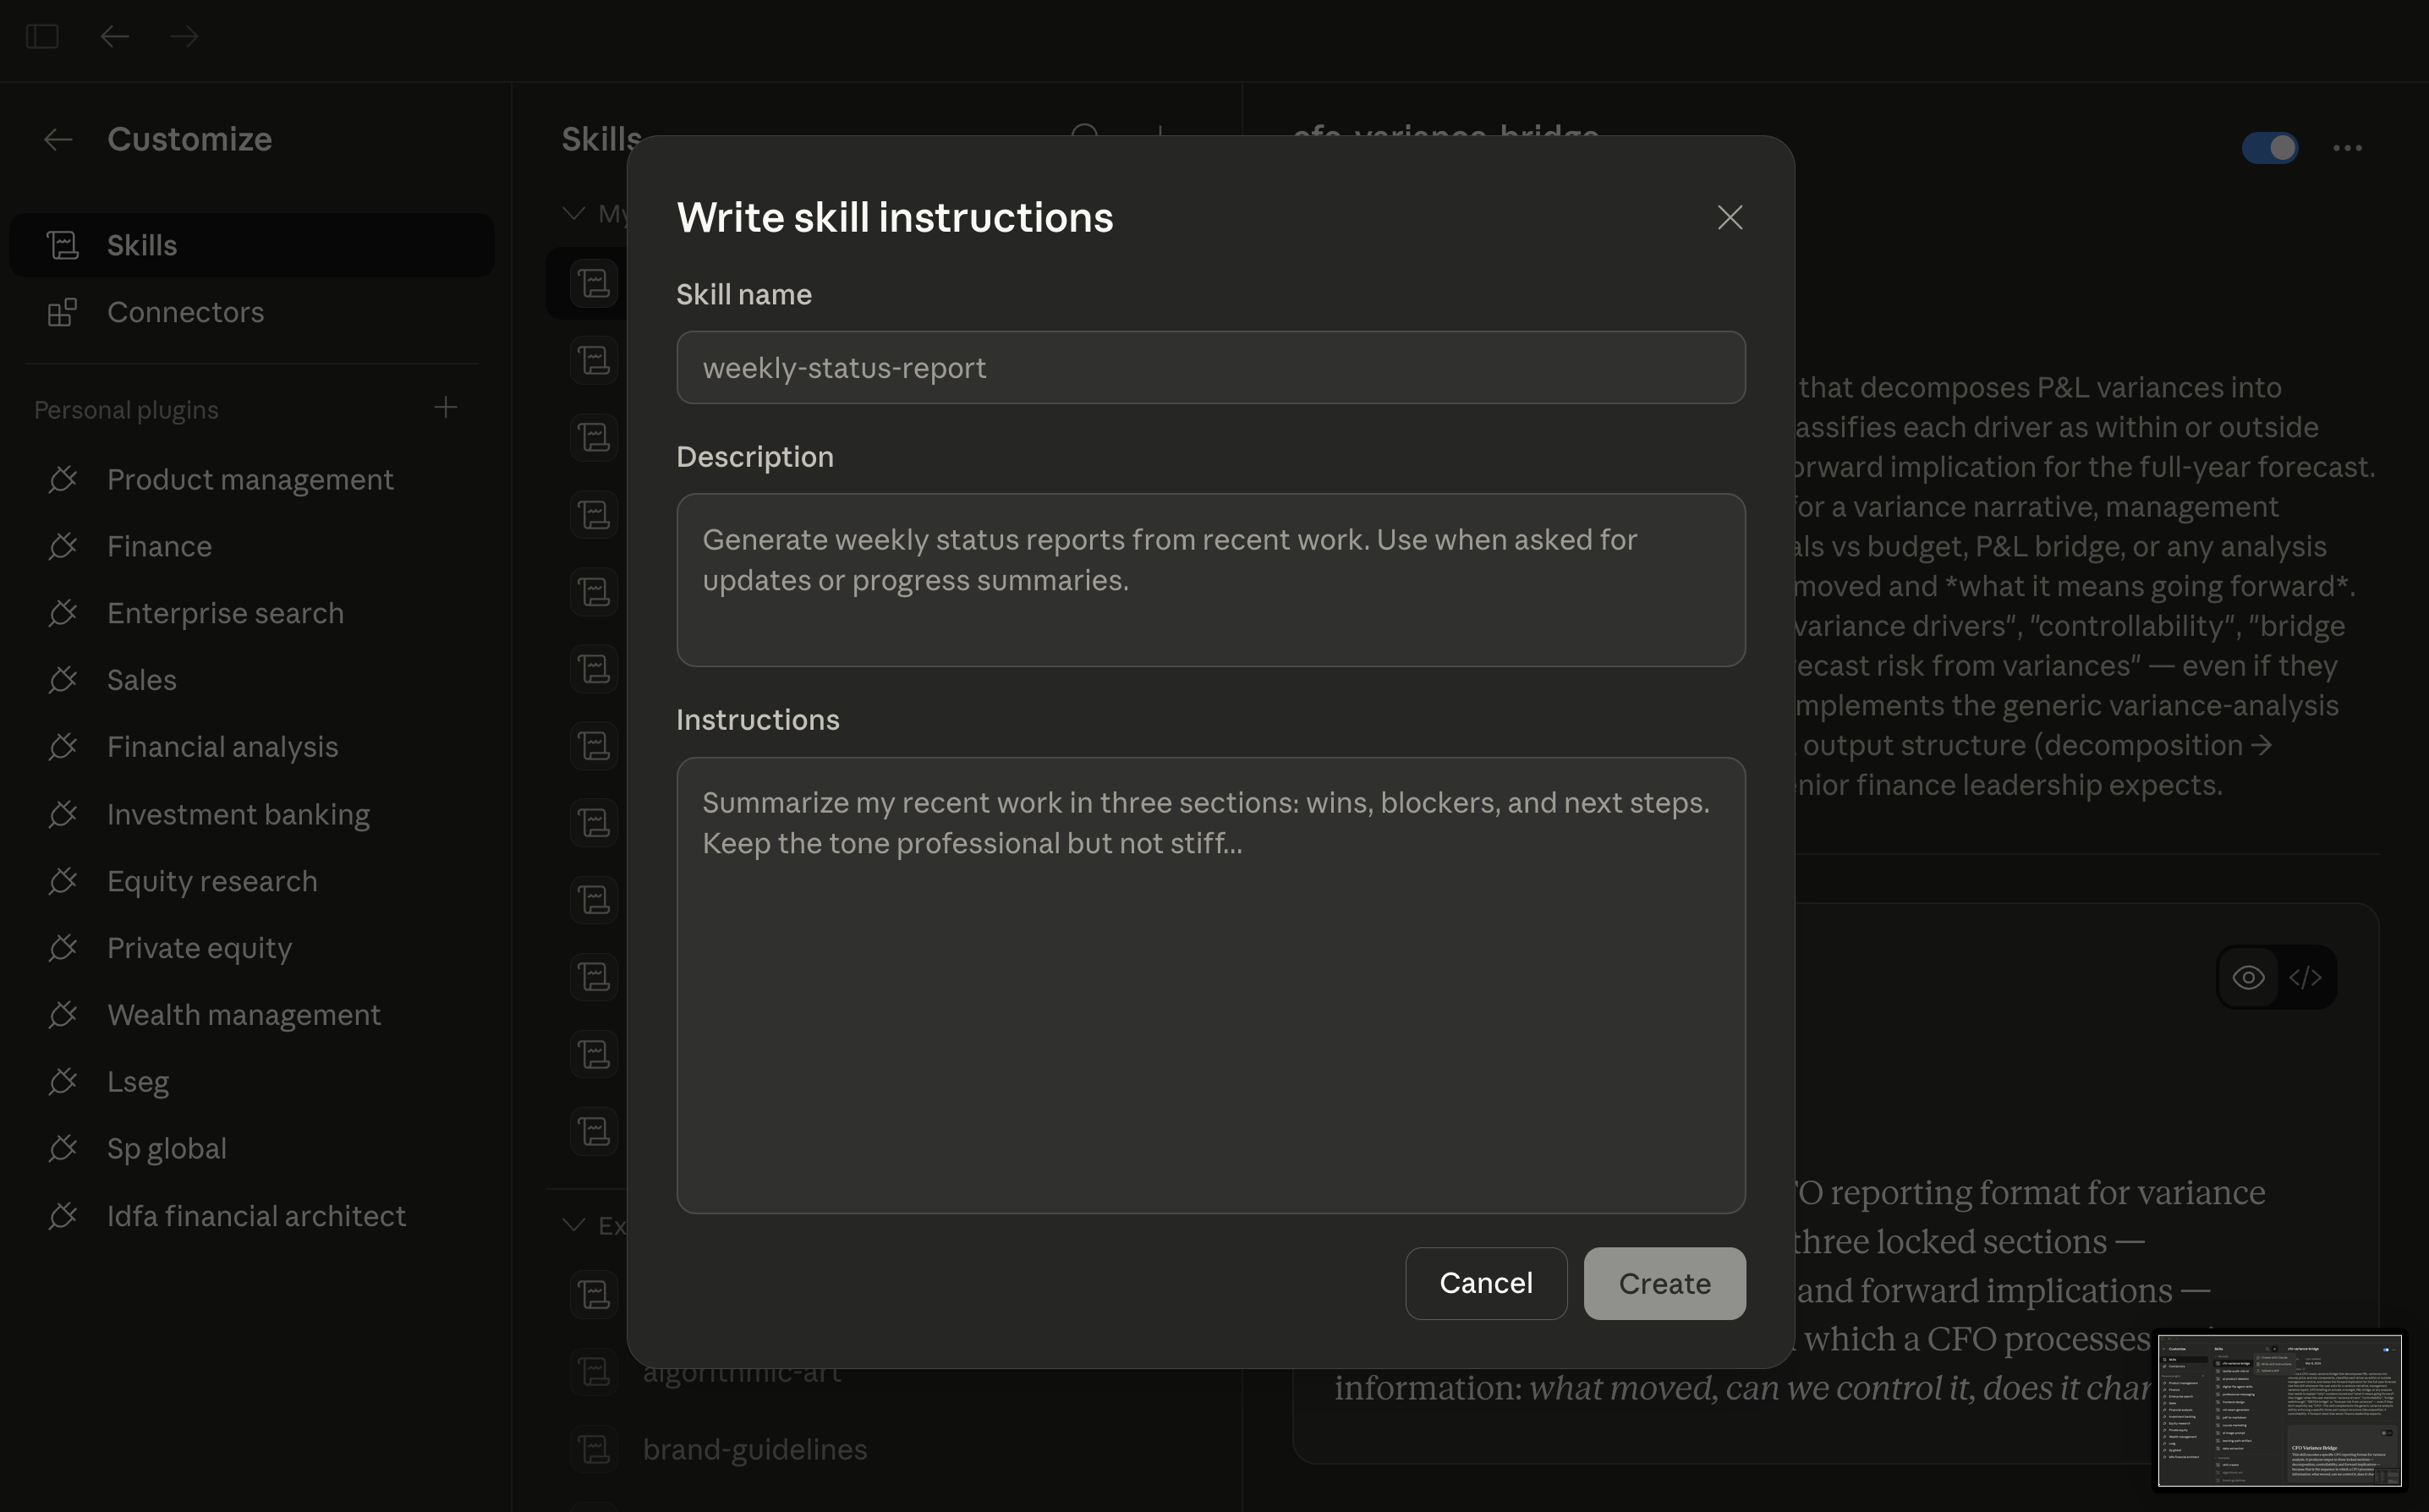This screenshot has width=2429, height=1512.
Task: Toggle the cfo-variance-bridge skill switch
Action: [2271, 148]
